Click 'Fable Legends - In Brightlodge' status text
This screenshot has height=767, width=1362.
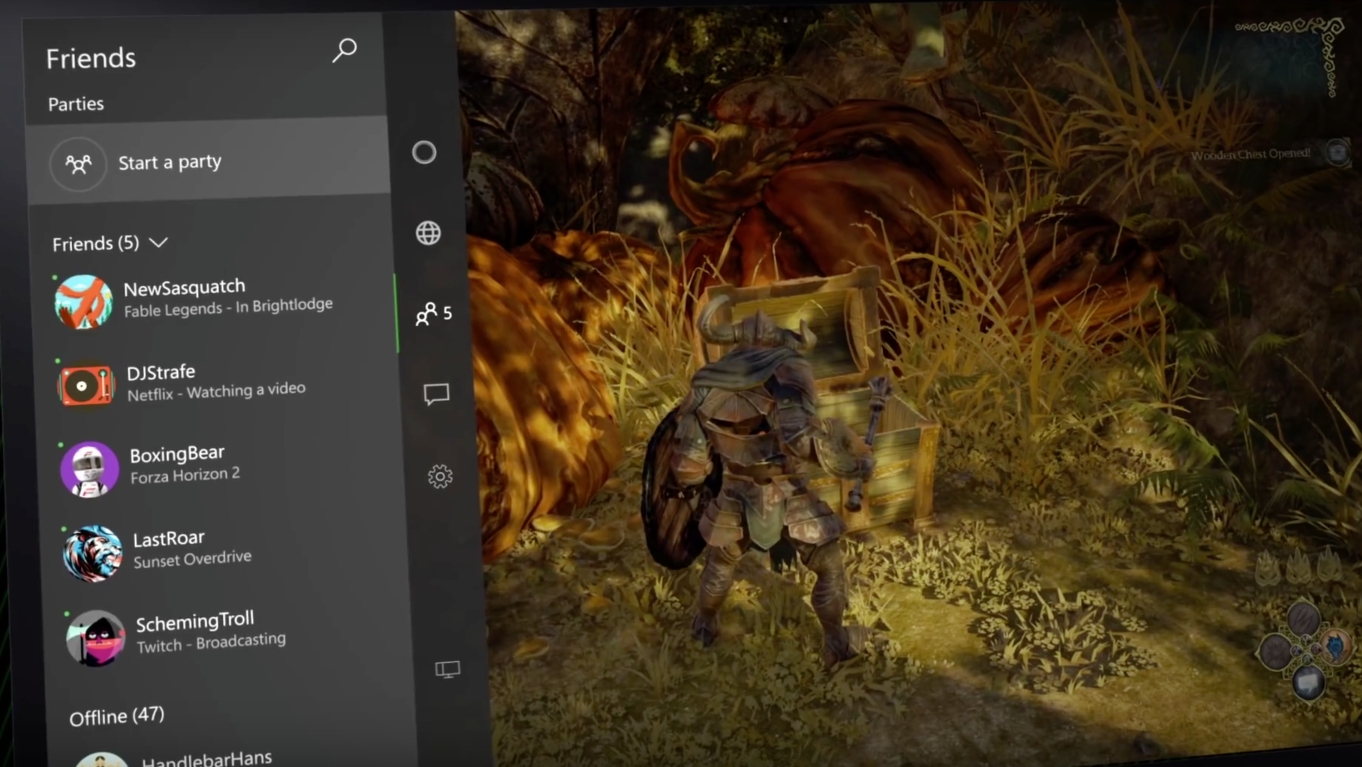click(228, 307)
